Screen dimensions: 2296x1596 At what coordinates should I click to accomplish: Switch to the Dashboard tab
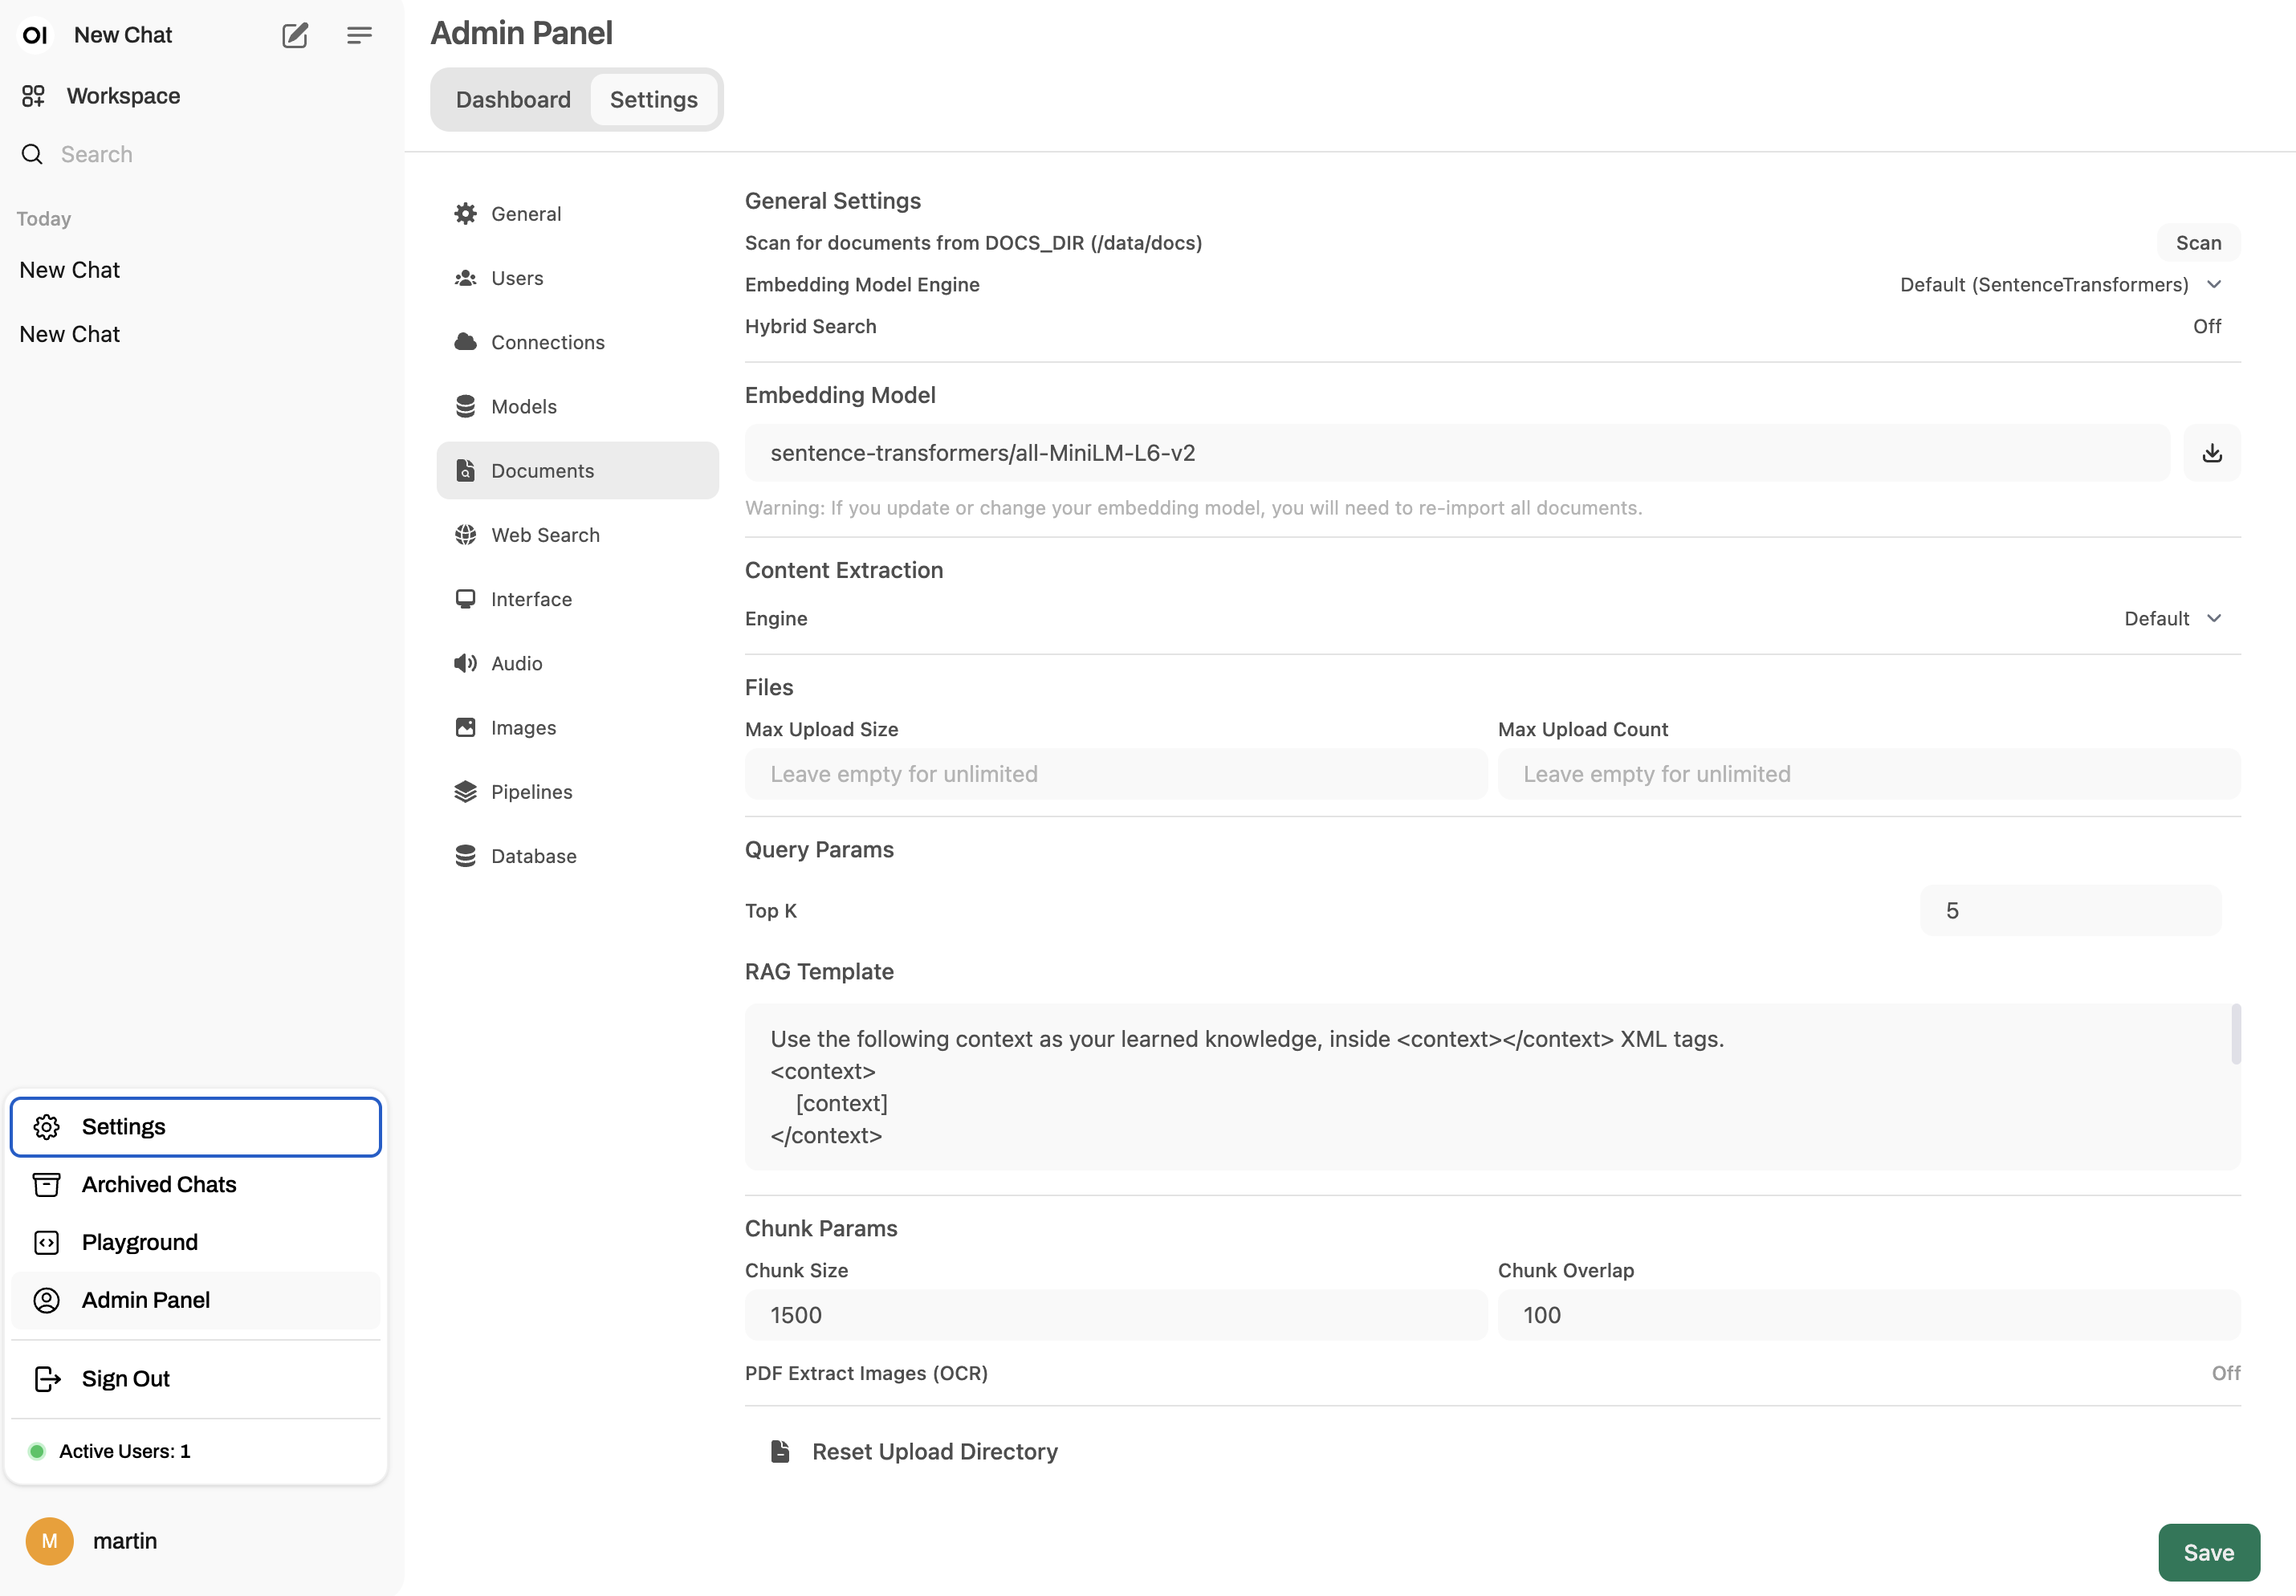(513, 100)
